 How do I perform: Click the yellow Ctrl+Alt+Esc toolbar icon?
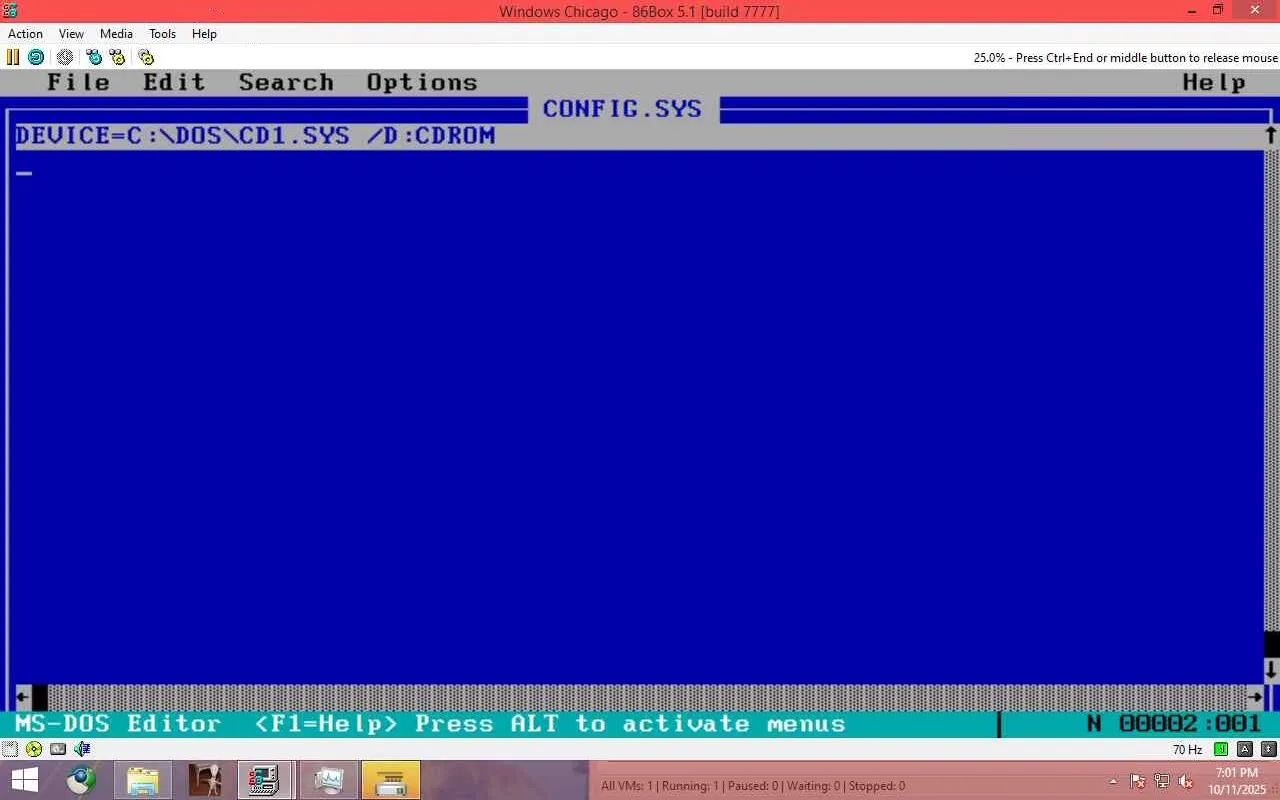pos(117,57)
